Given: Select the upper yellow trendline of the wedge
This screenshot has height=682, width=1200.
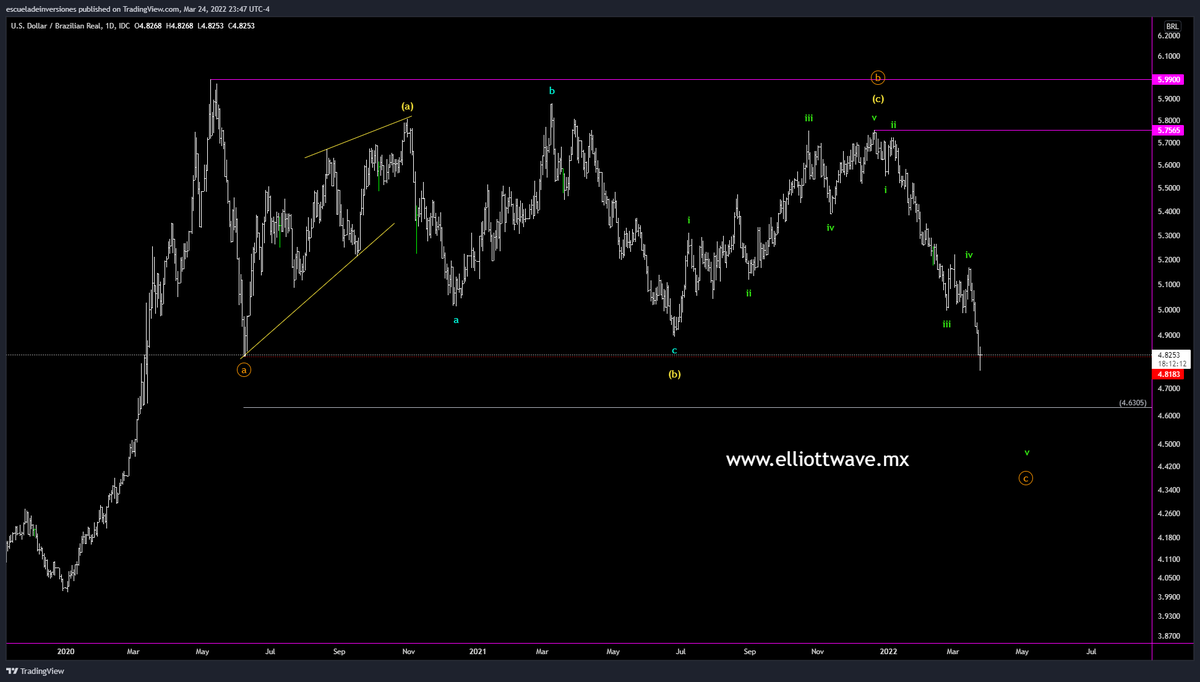Looking at the screenshot, I should coord(357,137).
